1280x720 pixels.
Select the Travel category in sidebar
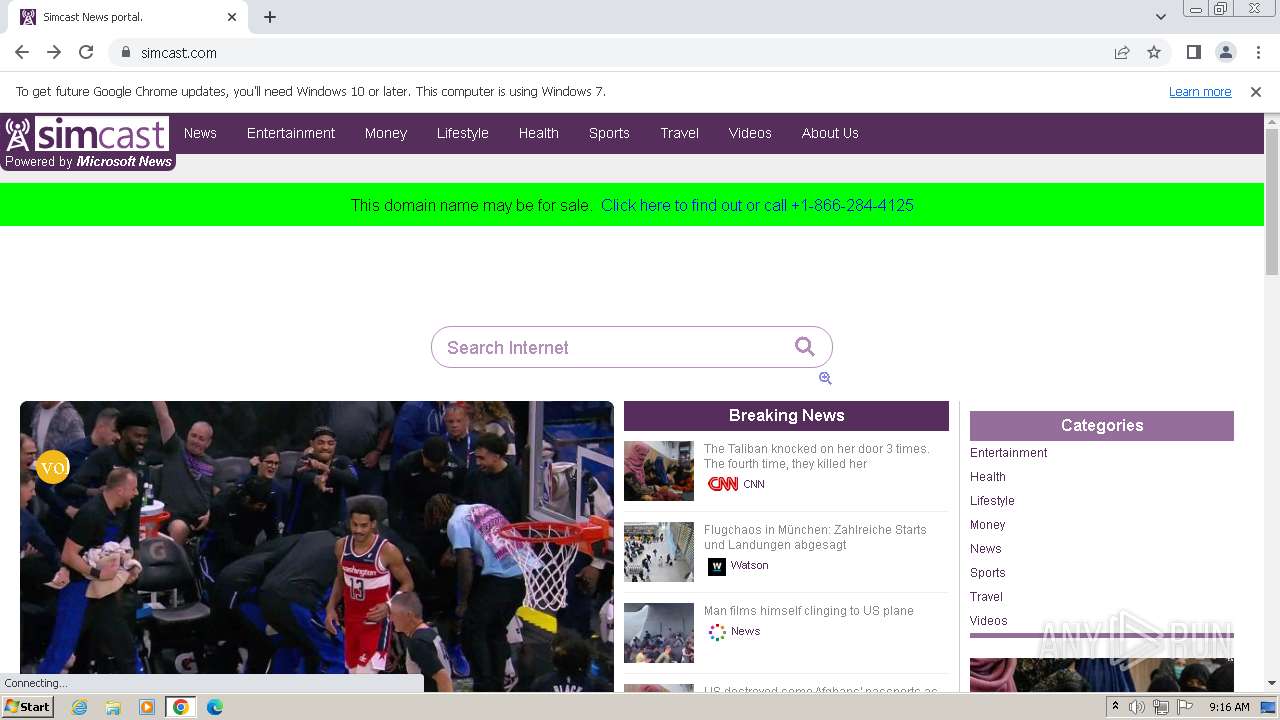click(986, 597)
